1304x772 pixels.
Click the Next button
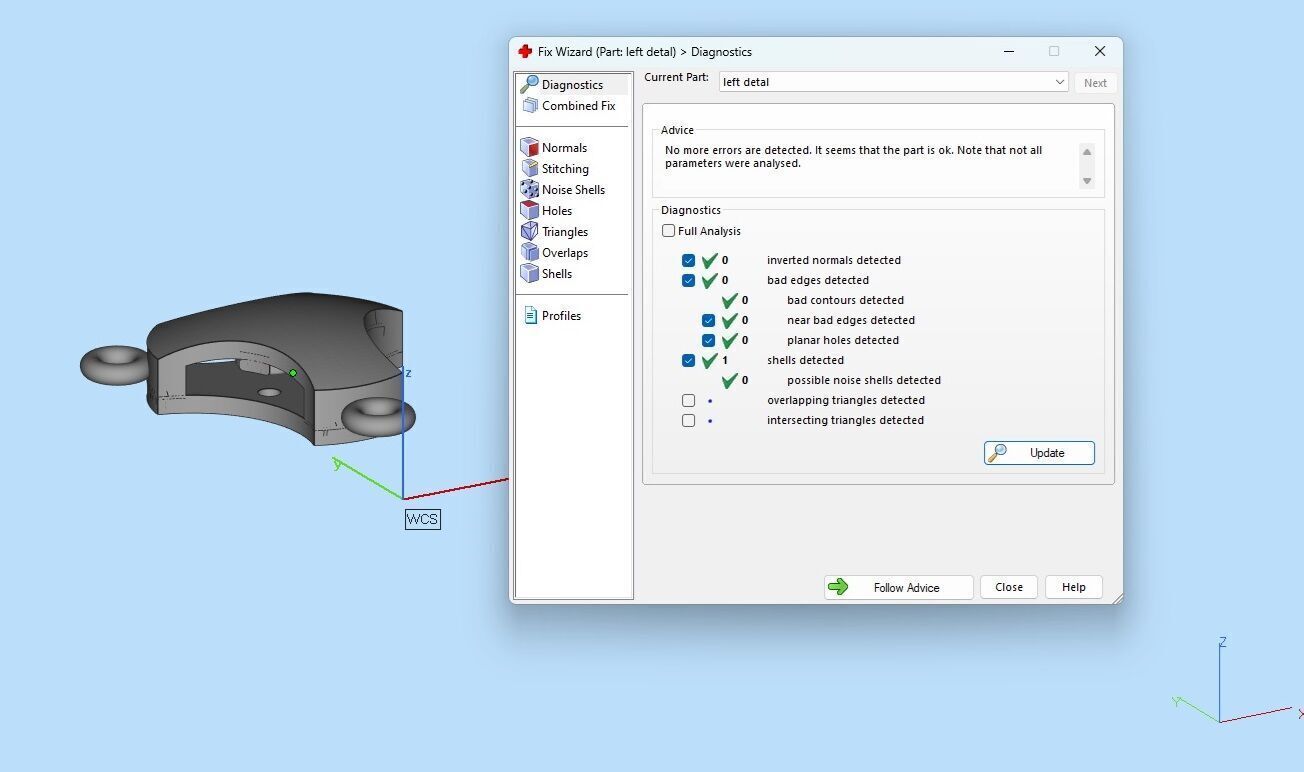(1096, 83)
